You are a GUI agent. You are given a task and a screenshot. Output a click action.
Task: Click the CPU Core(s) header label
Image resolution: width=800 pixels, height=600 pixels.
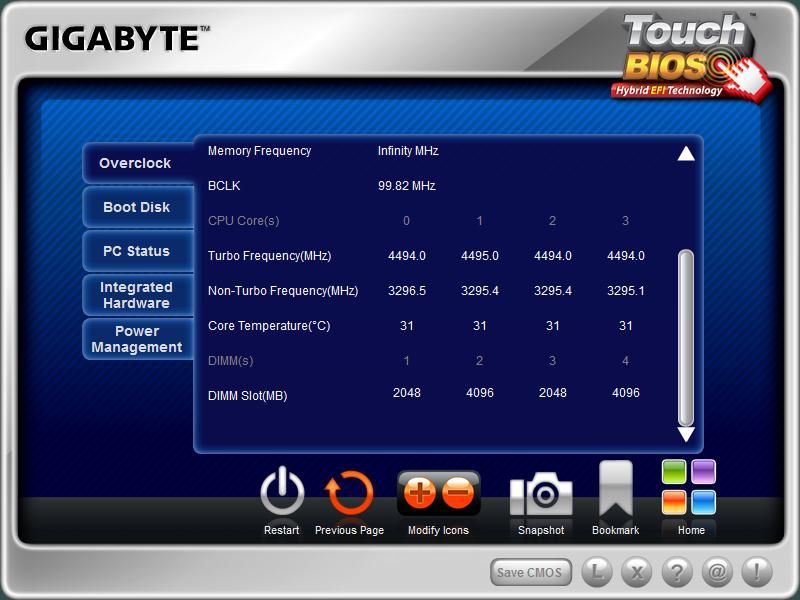[x=243, y=221]
